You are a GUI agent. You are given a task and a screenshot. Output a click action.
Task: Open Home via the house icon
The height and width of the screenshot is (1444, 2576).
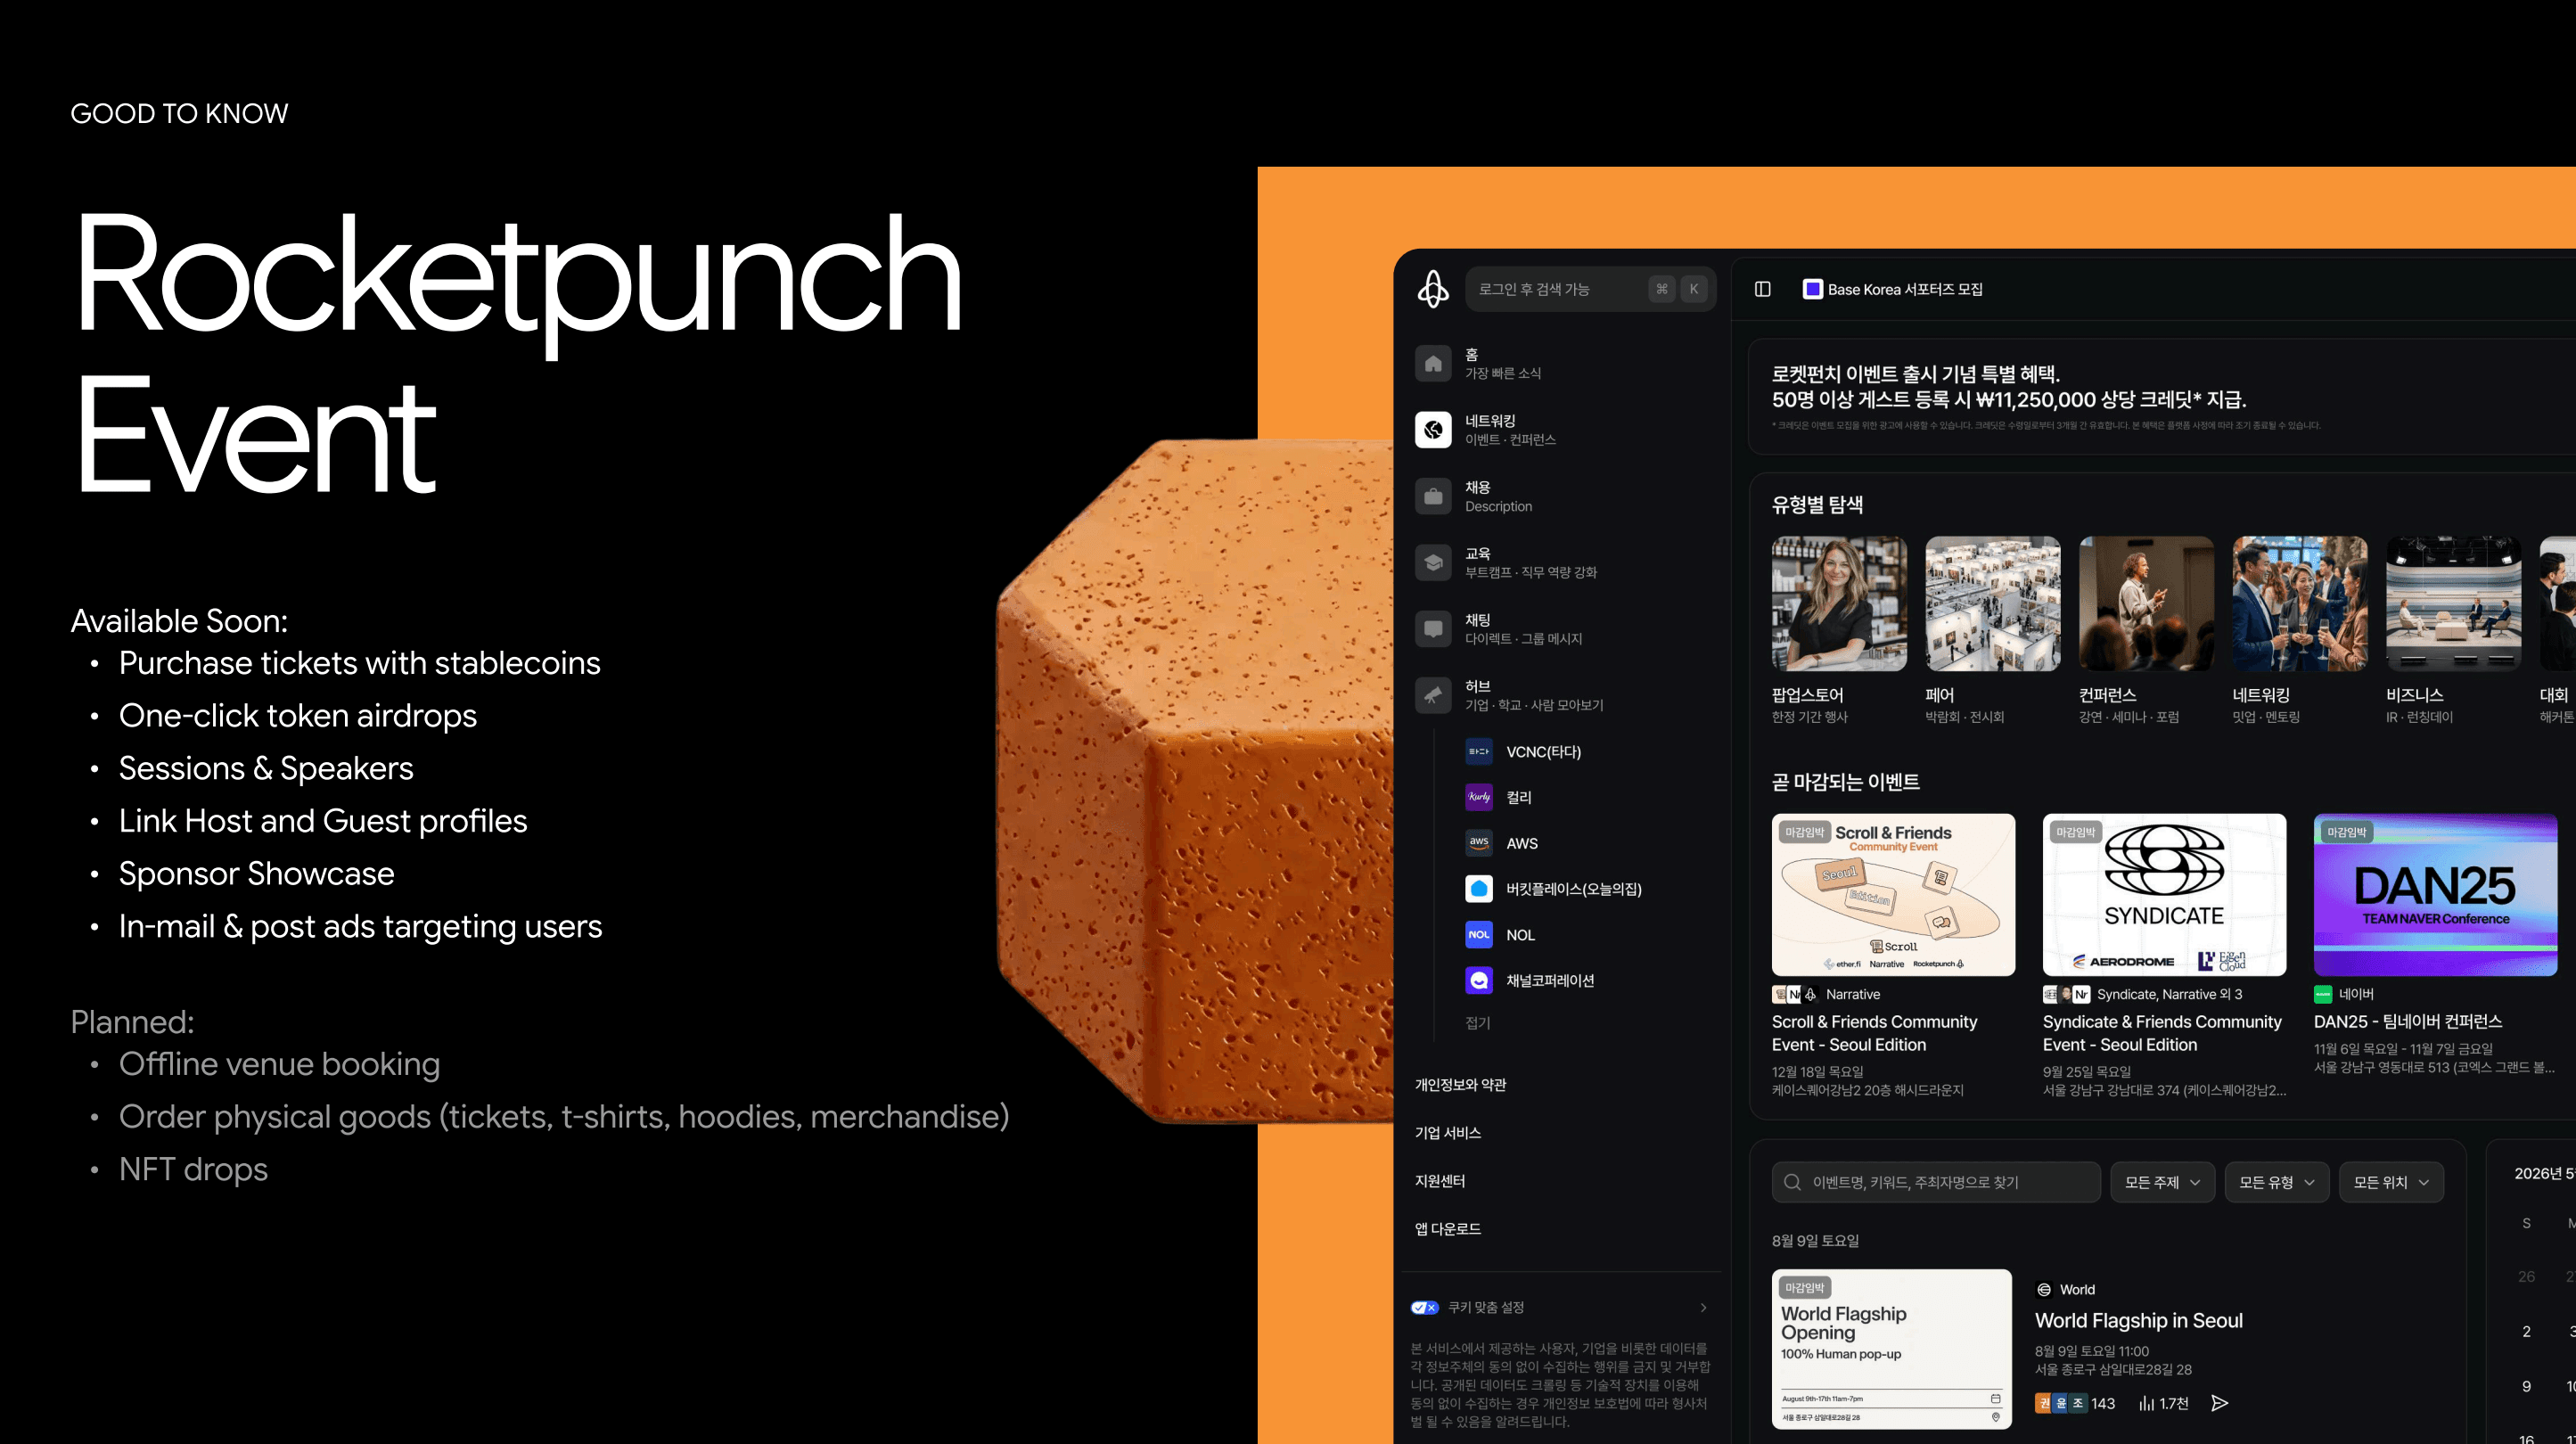[x=1433, y=363]
